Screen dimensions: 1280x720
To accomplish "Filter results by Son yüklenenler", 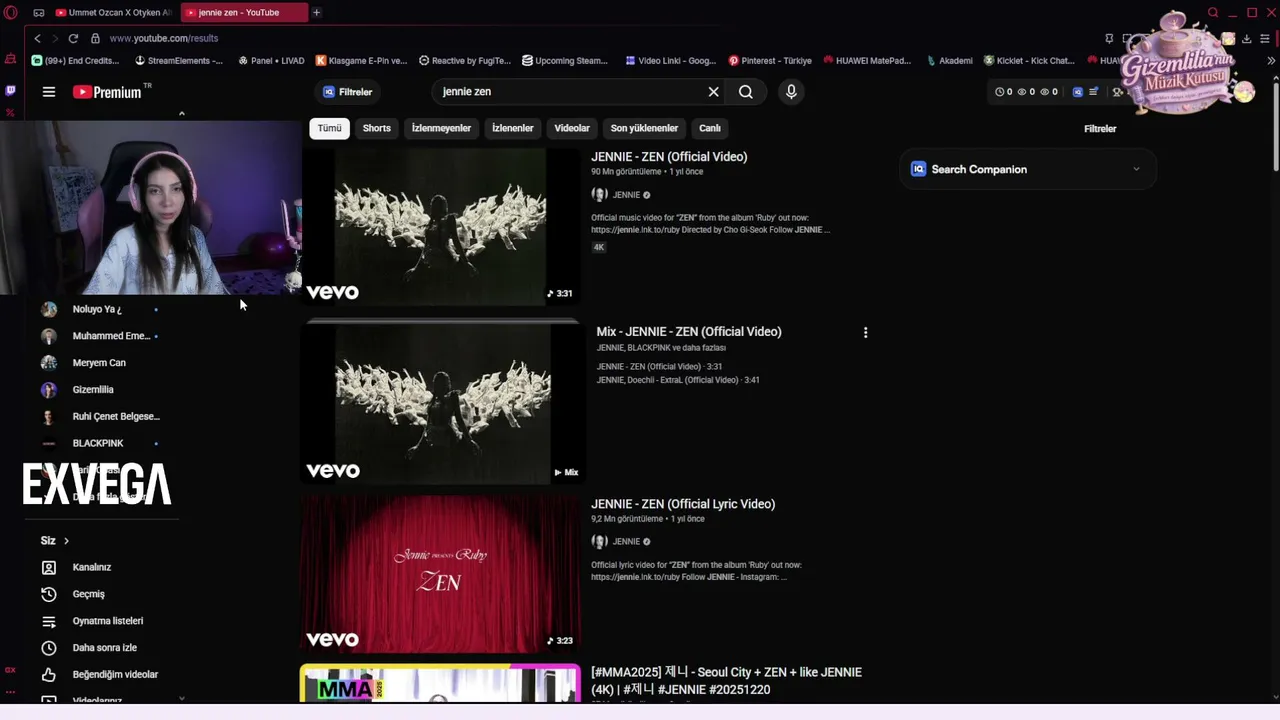I will pyautogui.click(x=644, y=128).
